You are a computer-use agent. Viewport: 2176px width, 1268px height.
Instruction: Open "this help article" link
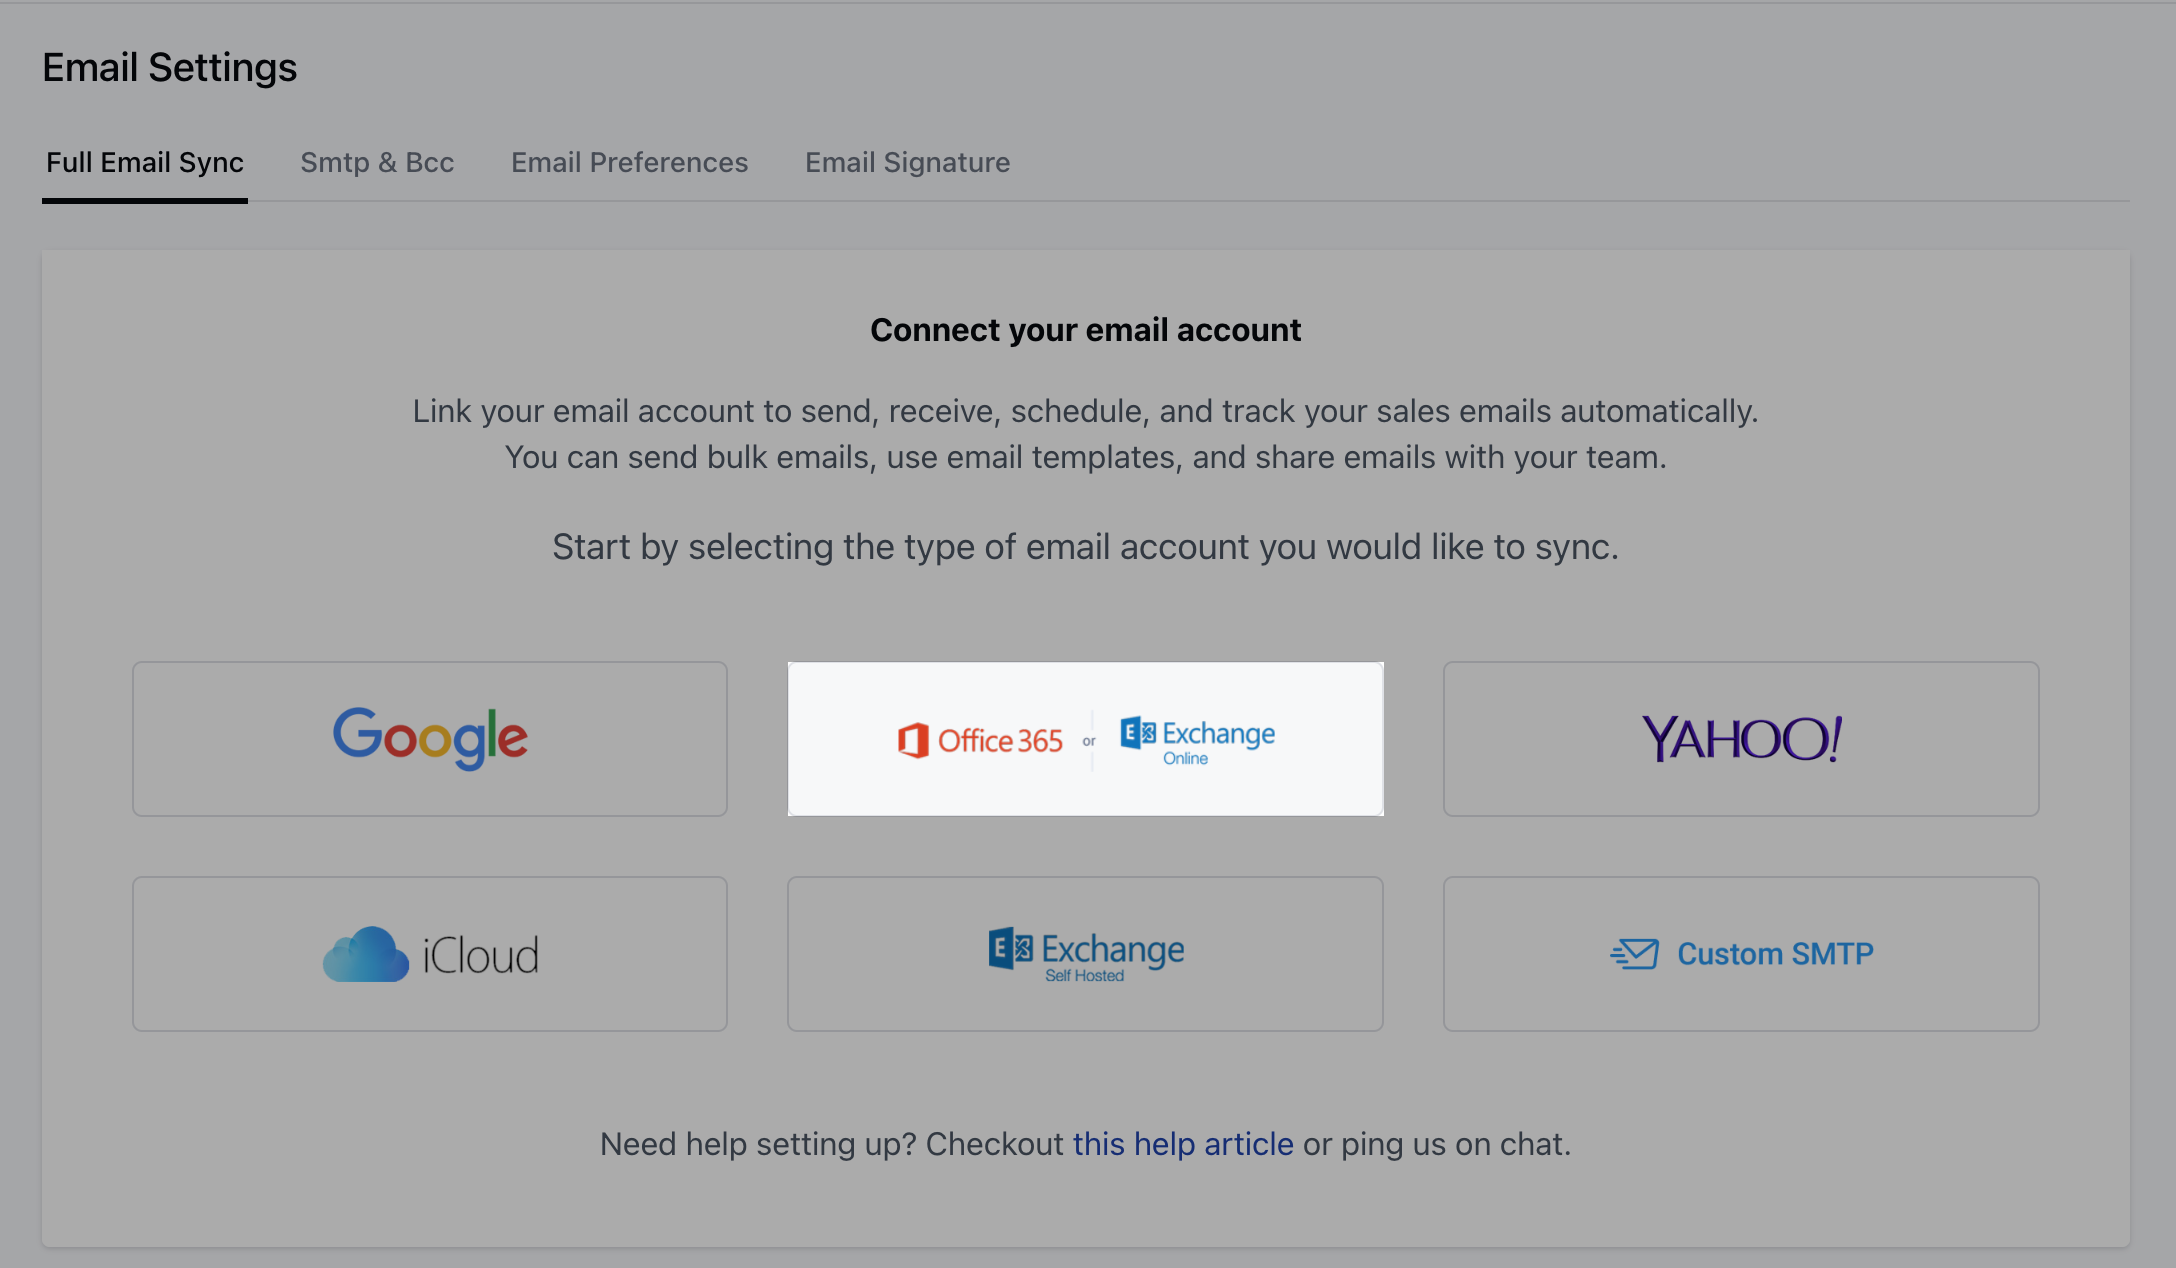[x=1183, y=1144]
